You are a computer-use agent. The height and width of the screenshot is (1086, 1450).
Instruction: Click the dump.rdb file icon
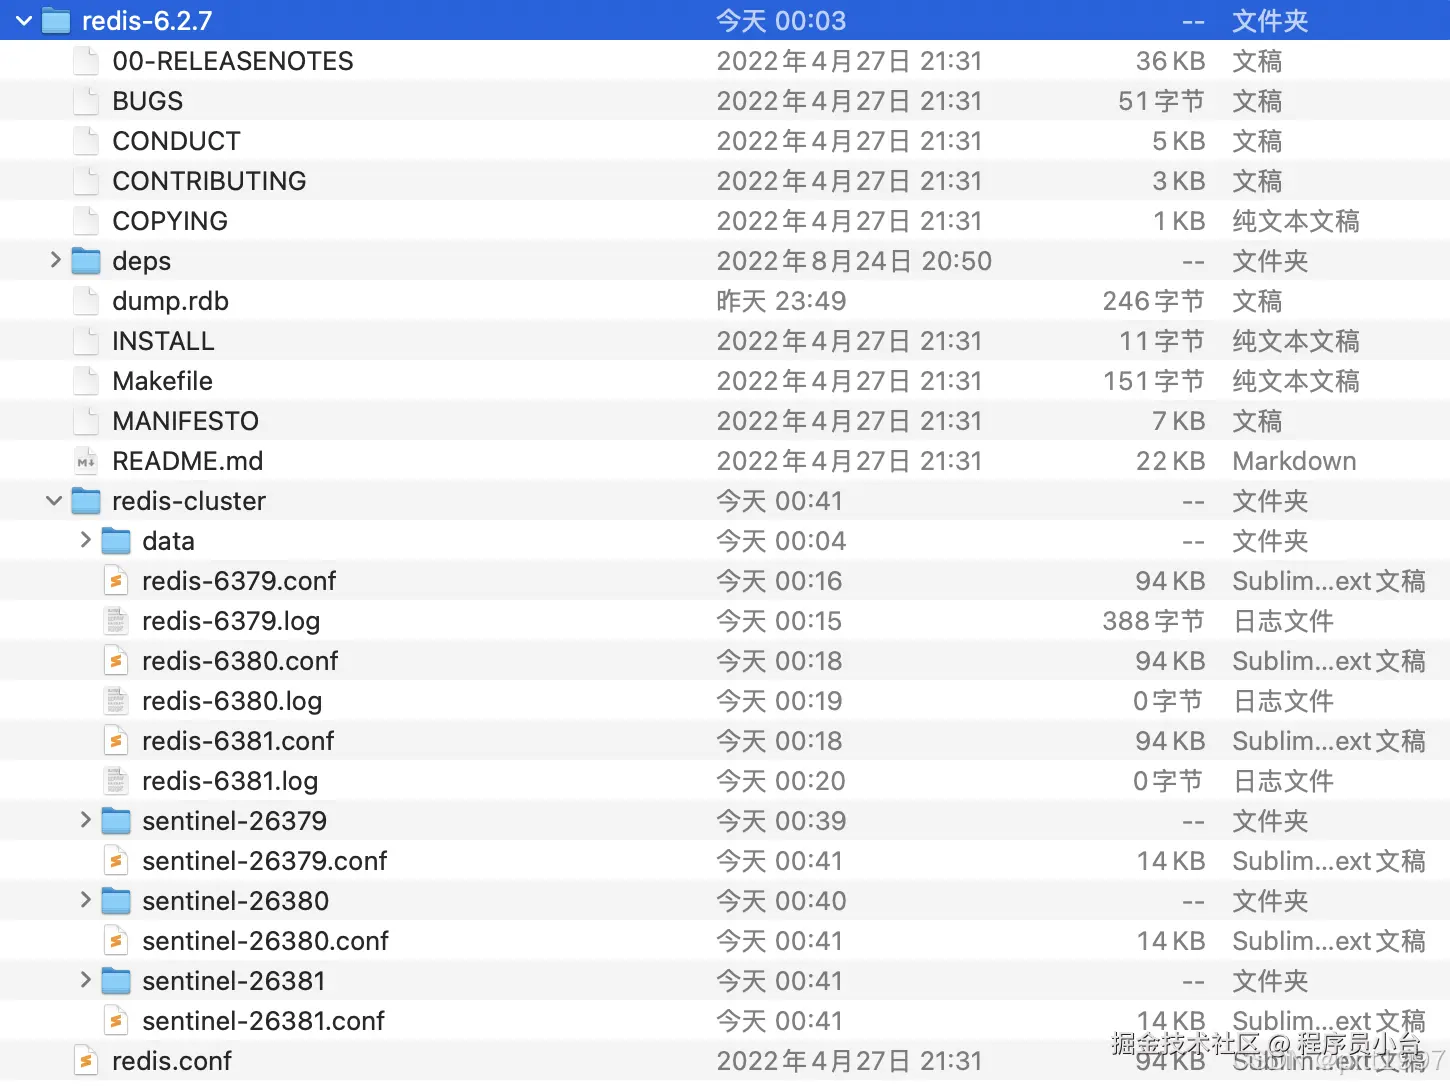[87, 301]
